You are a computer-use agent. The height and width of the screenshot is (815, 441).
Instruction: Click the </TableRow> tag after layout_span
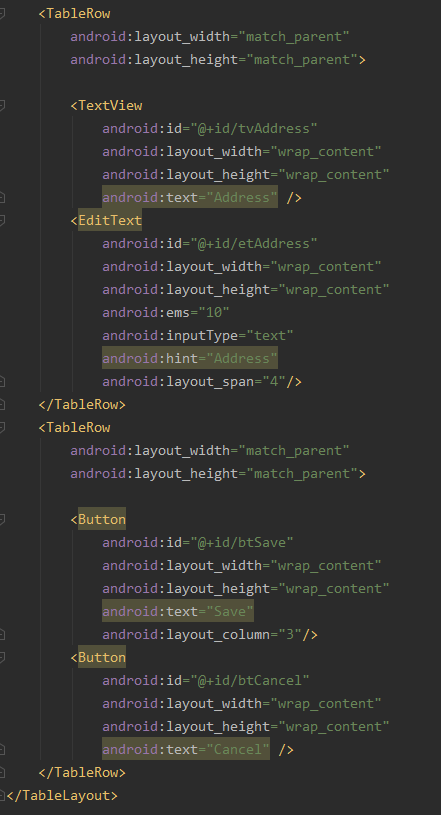[x=82, y=404]
